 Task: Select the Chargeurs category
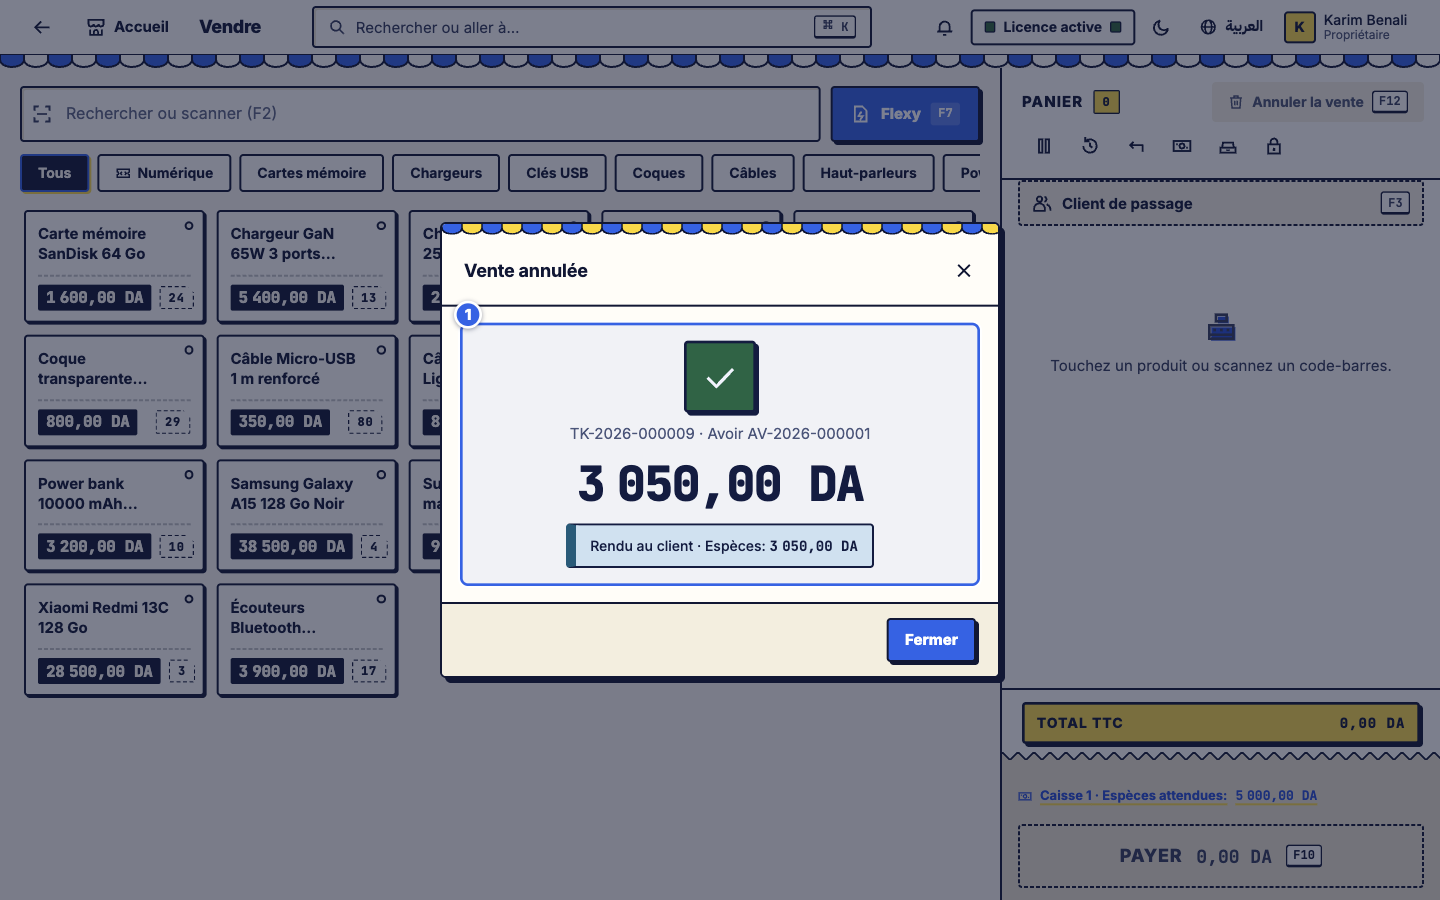tap(446, 173)
